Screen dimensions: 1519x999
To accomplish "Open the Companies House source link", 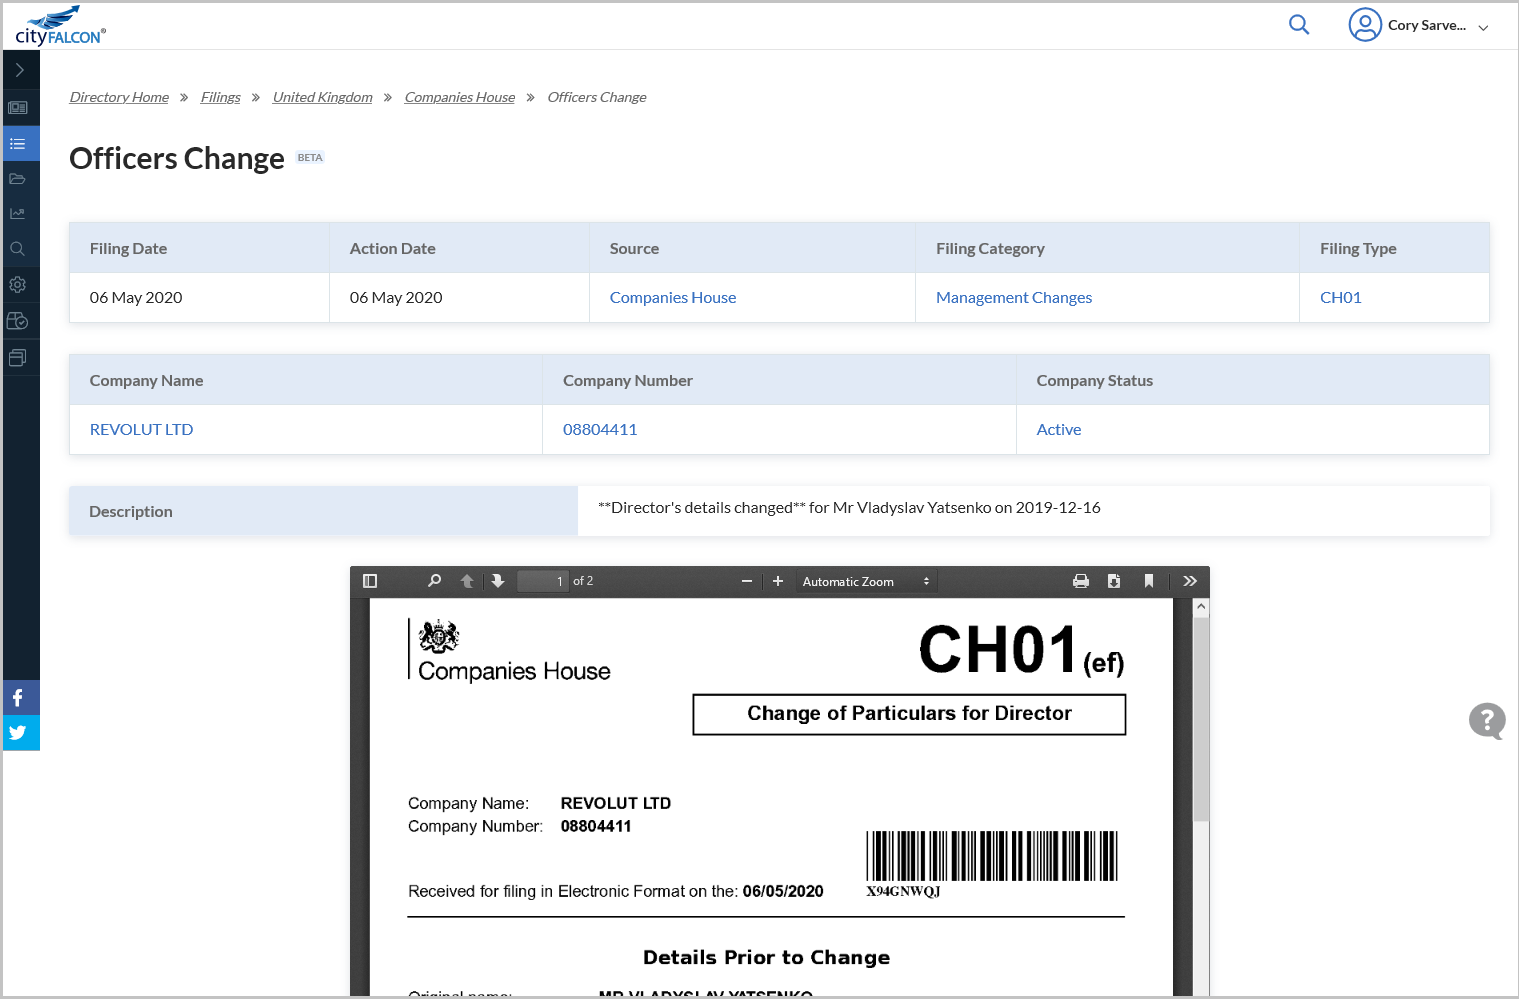I will [x=673, y=298].
